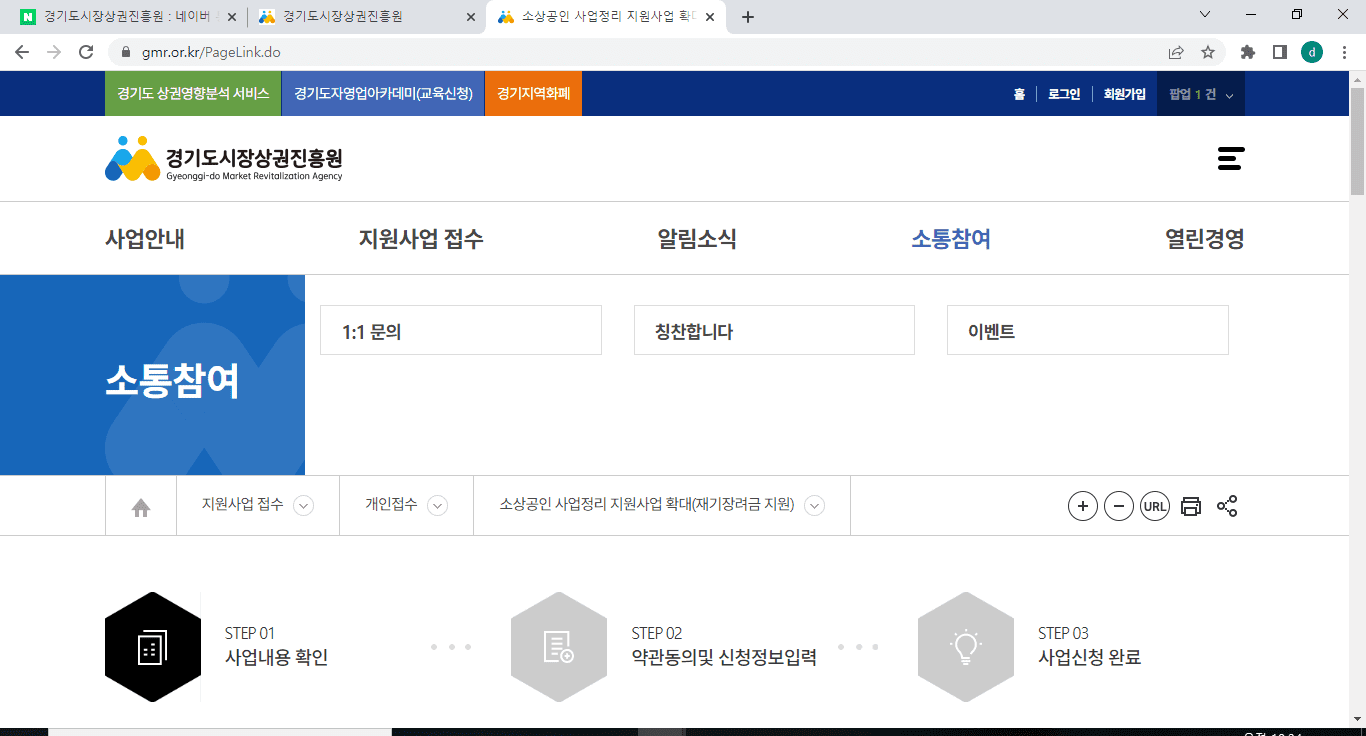
Task: Click the 경기도시장상권진흥원 logo
Action: 224,159
